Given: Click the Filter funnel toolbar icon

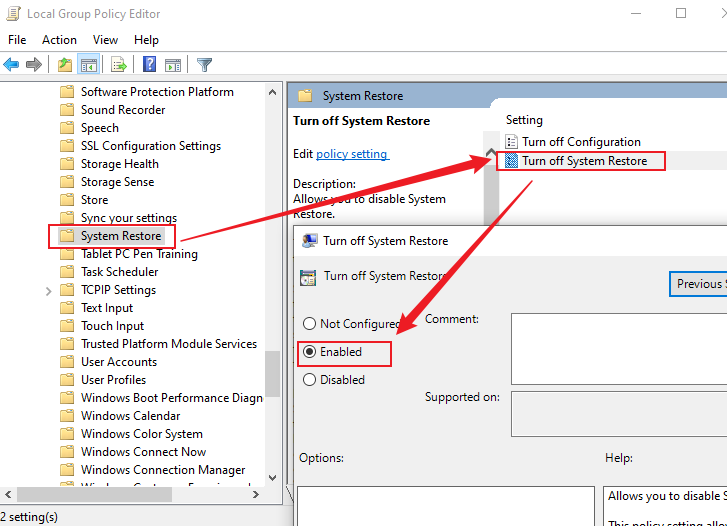Looking at the screenshot, I should [205, 65].
